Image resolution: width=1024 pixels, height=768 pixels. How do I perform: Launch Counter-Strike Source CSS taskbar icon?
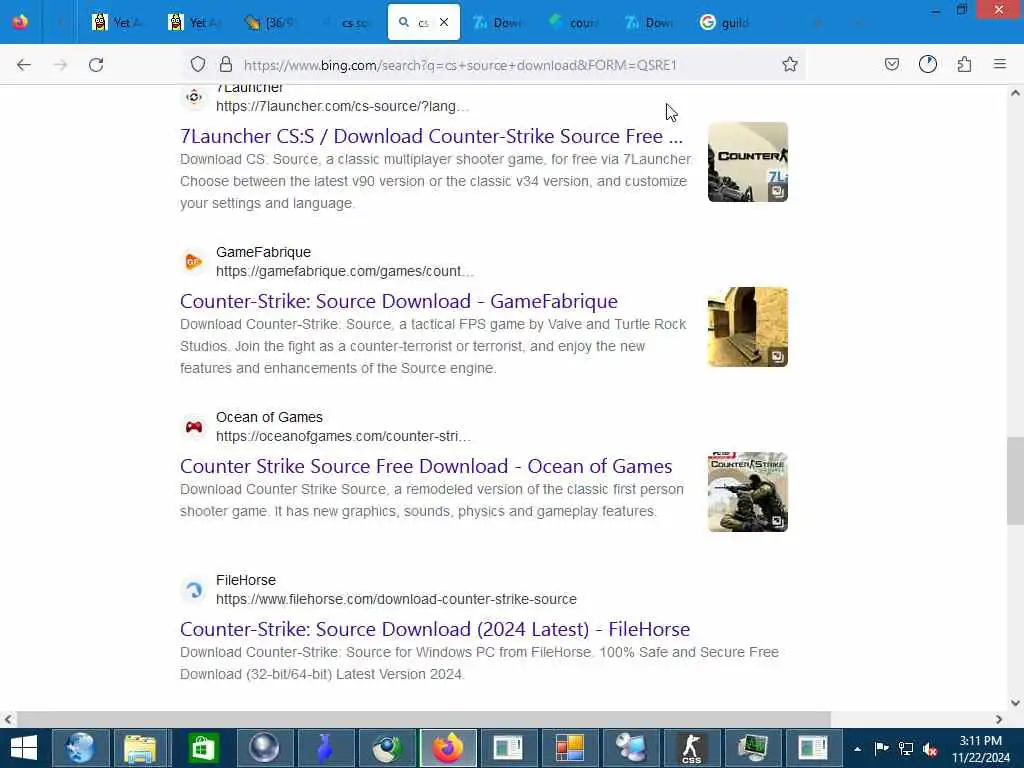[692, 748]
